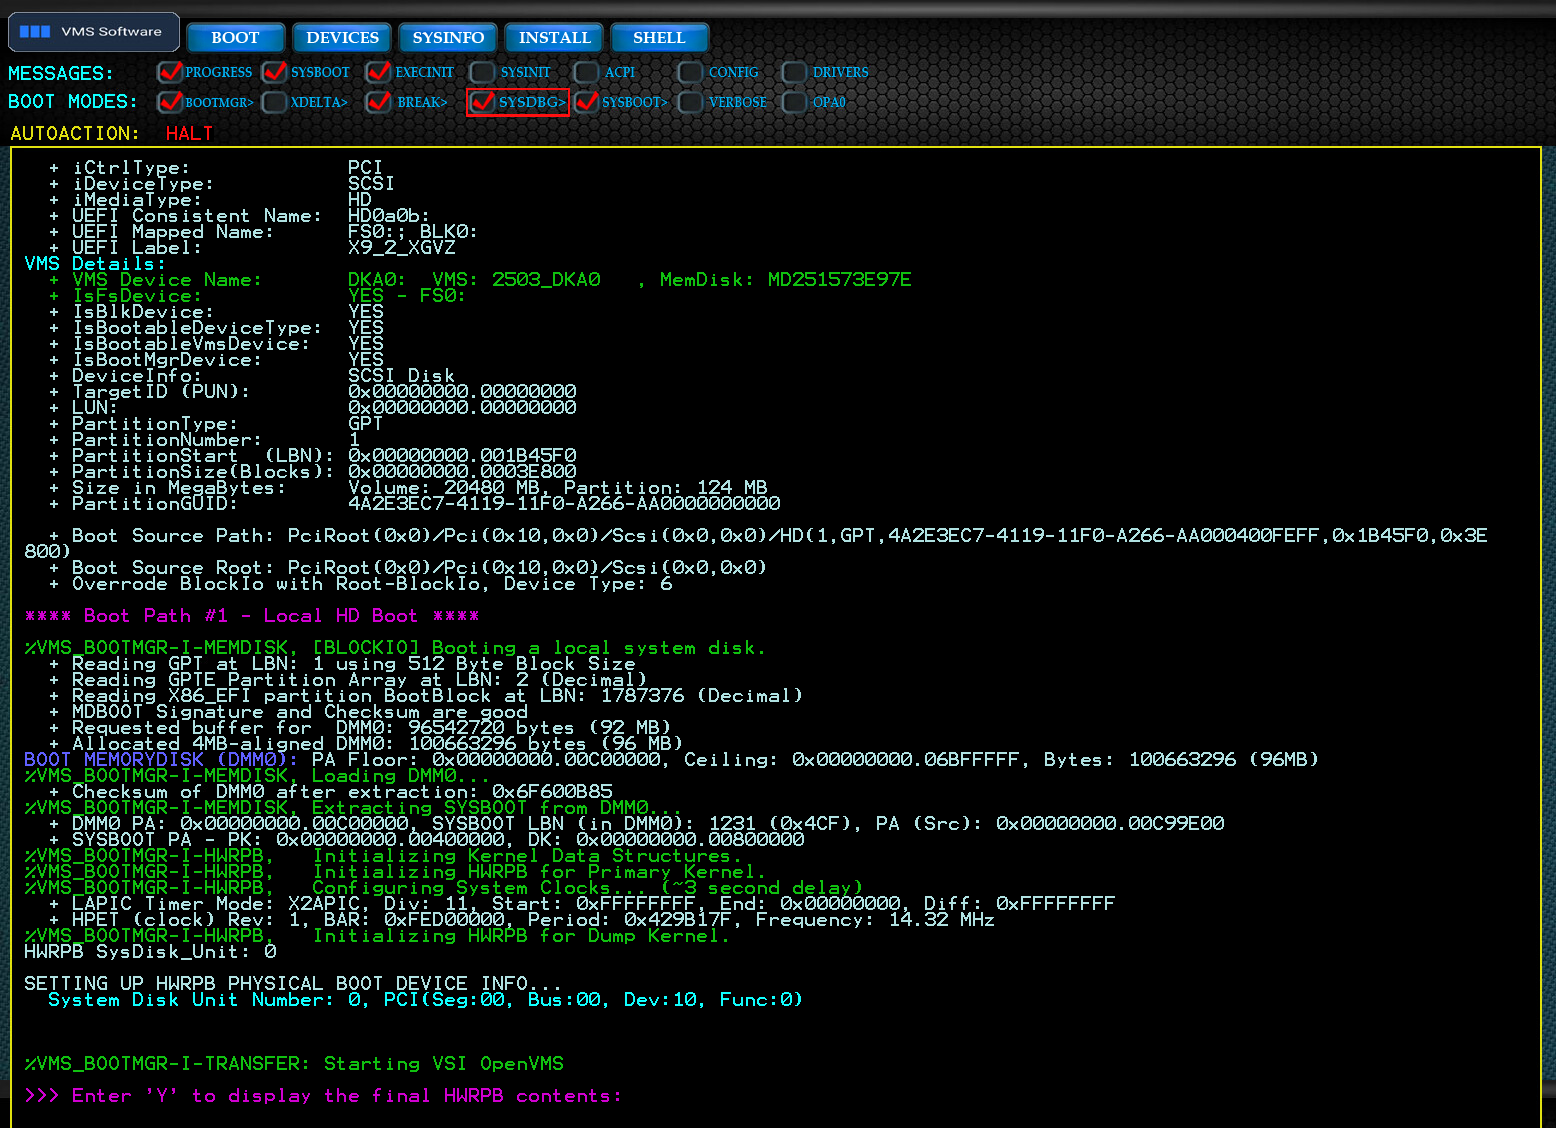The image size is (1556, 1128).
Task: Click the 'PartitionGUID:' line
Action: coord(414,504)
